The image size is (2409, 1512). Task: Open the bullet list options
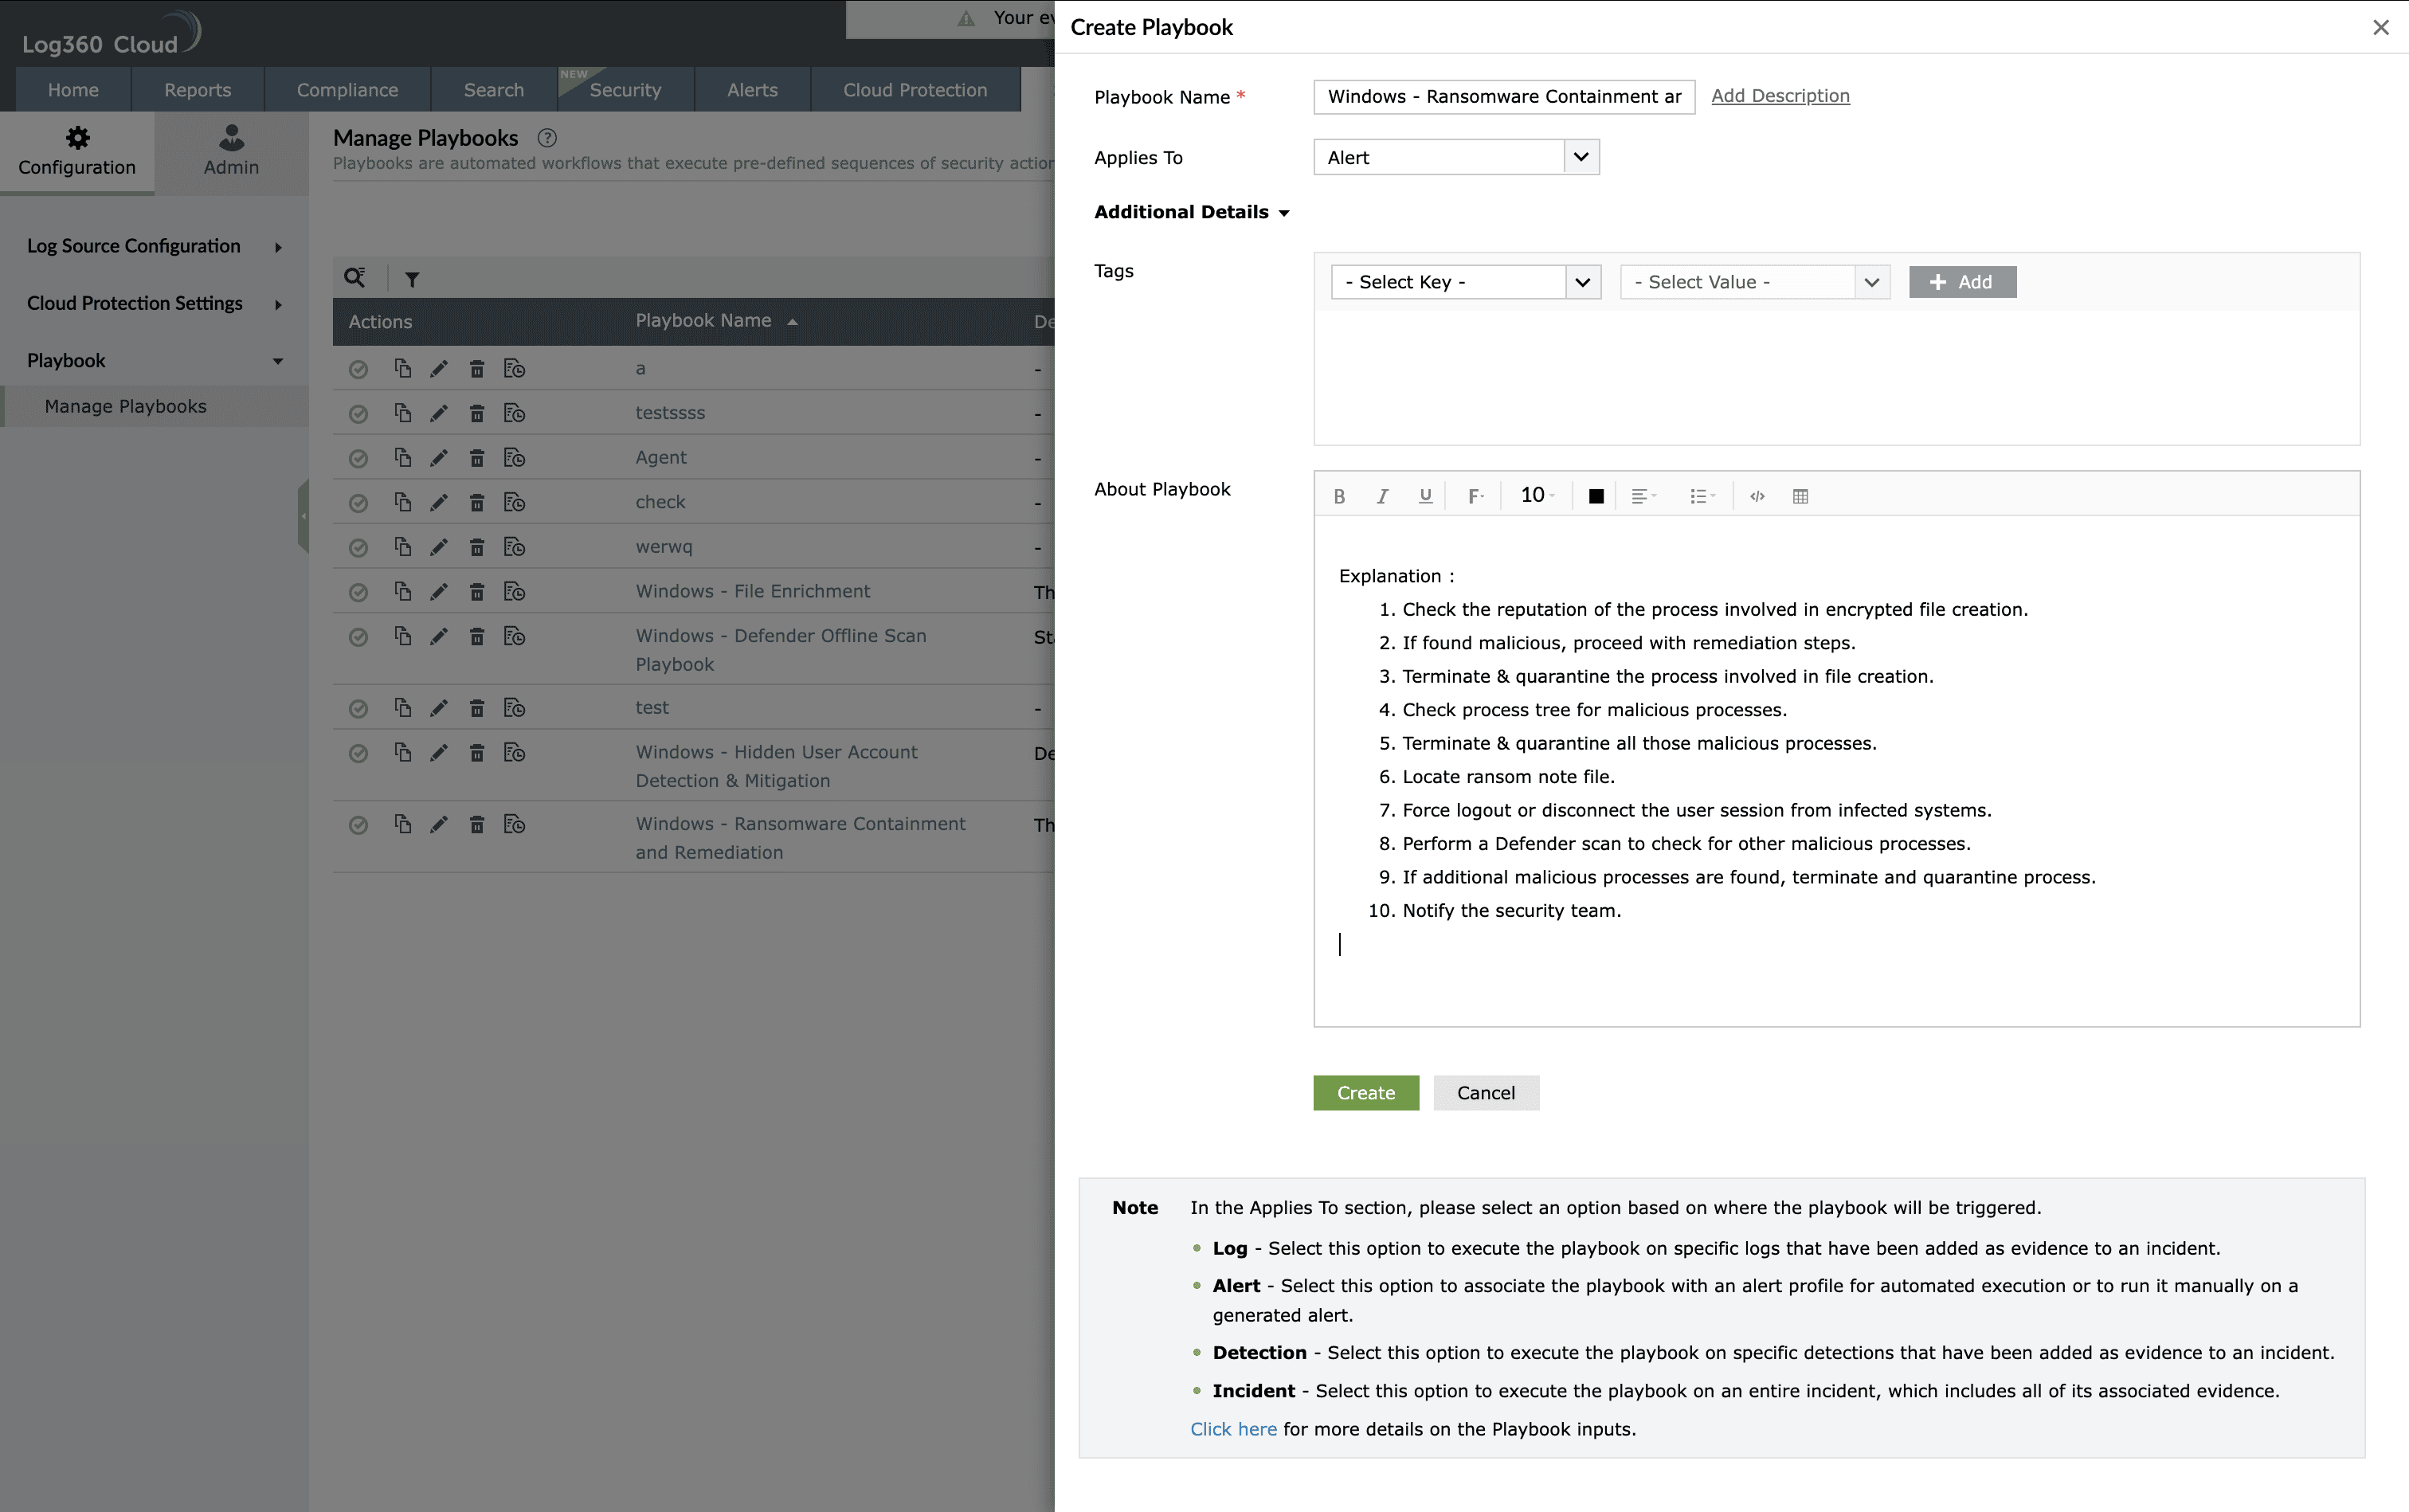coord(1702,496)
